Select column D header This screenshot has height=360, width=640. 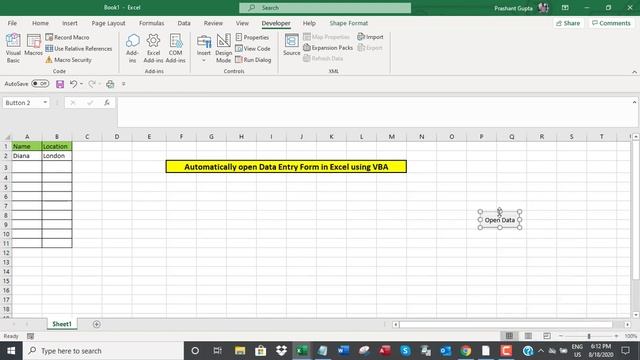point(117,137)
